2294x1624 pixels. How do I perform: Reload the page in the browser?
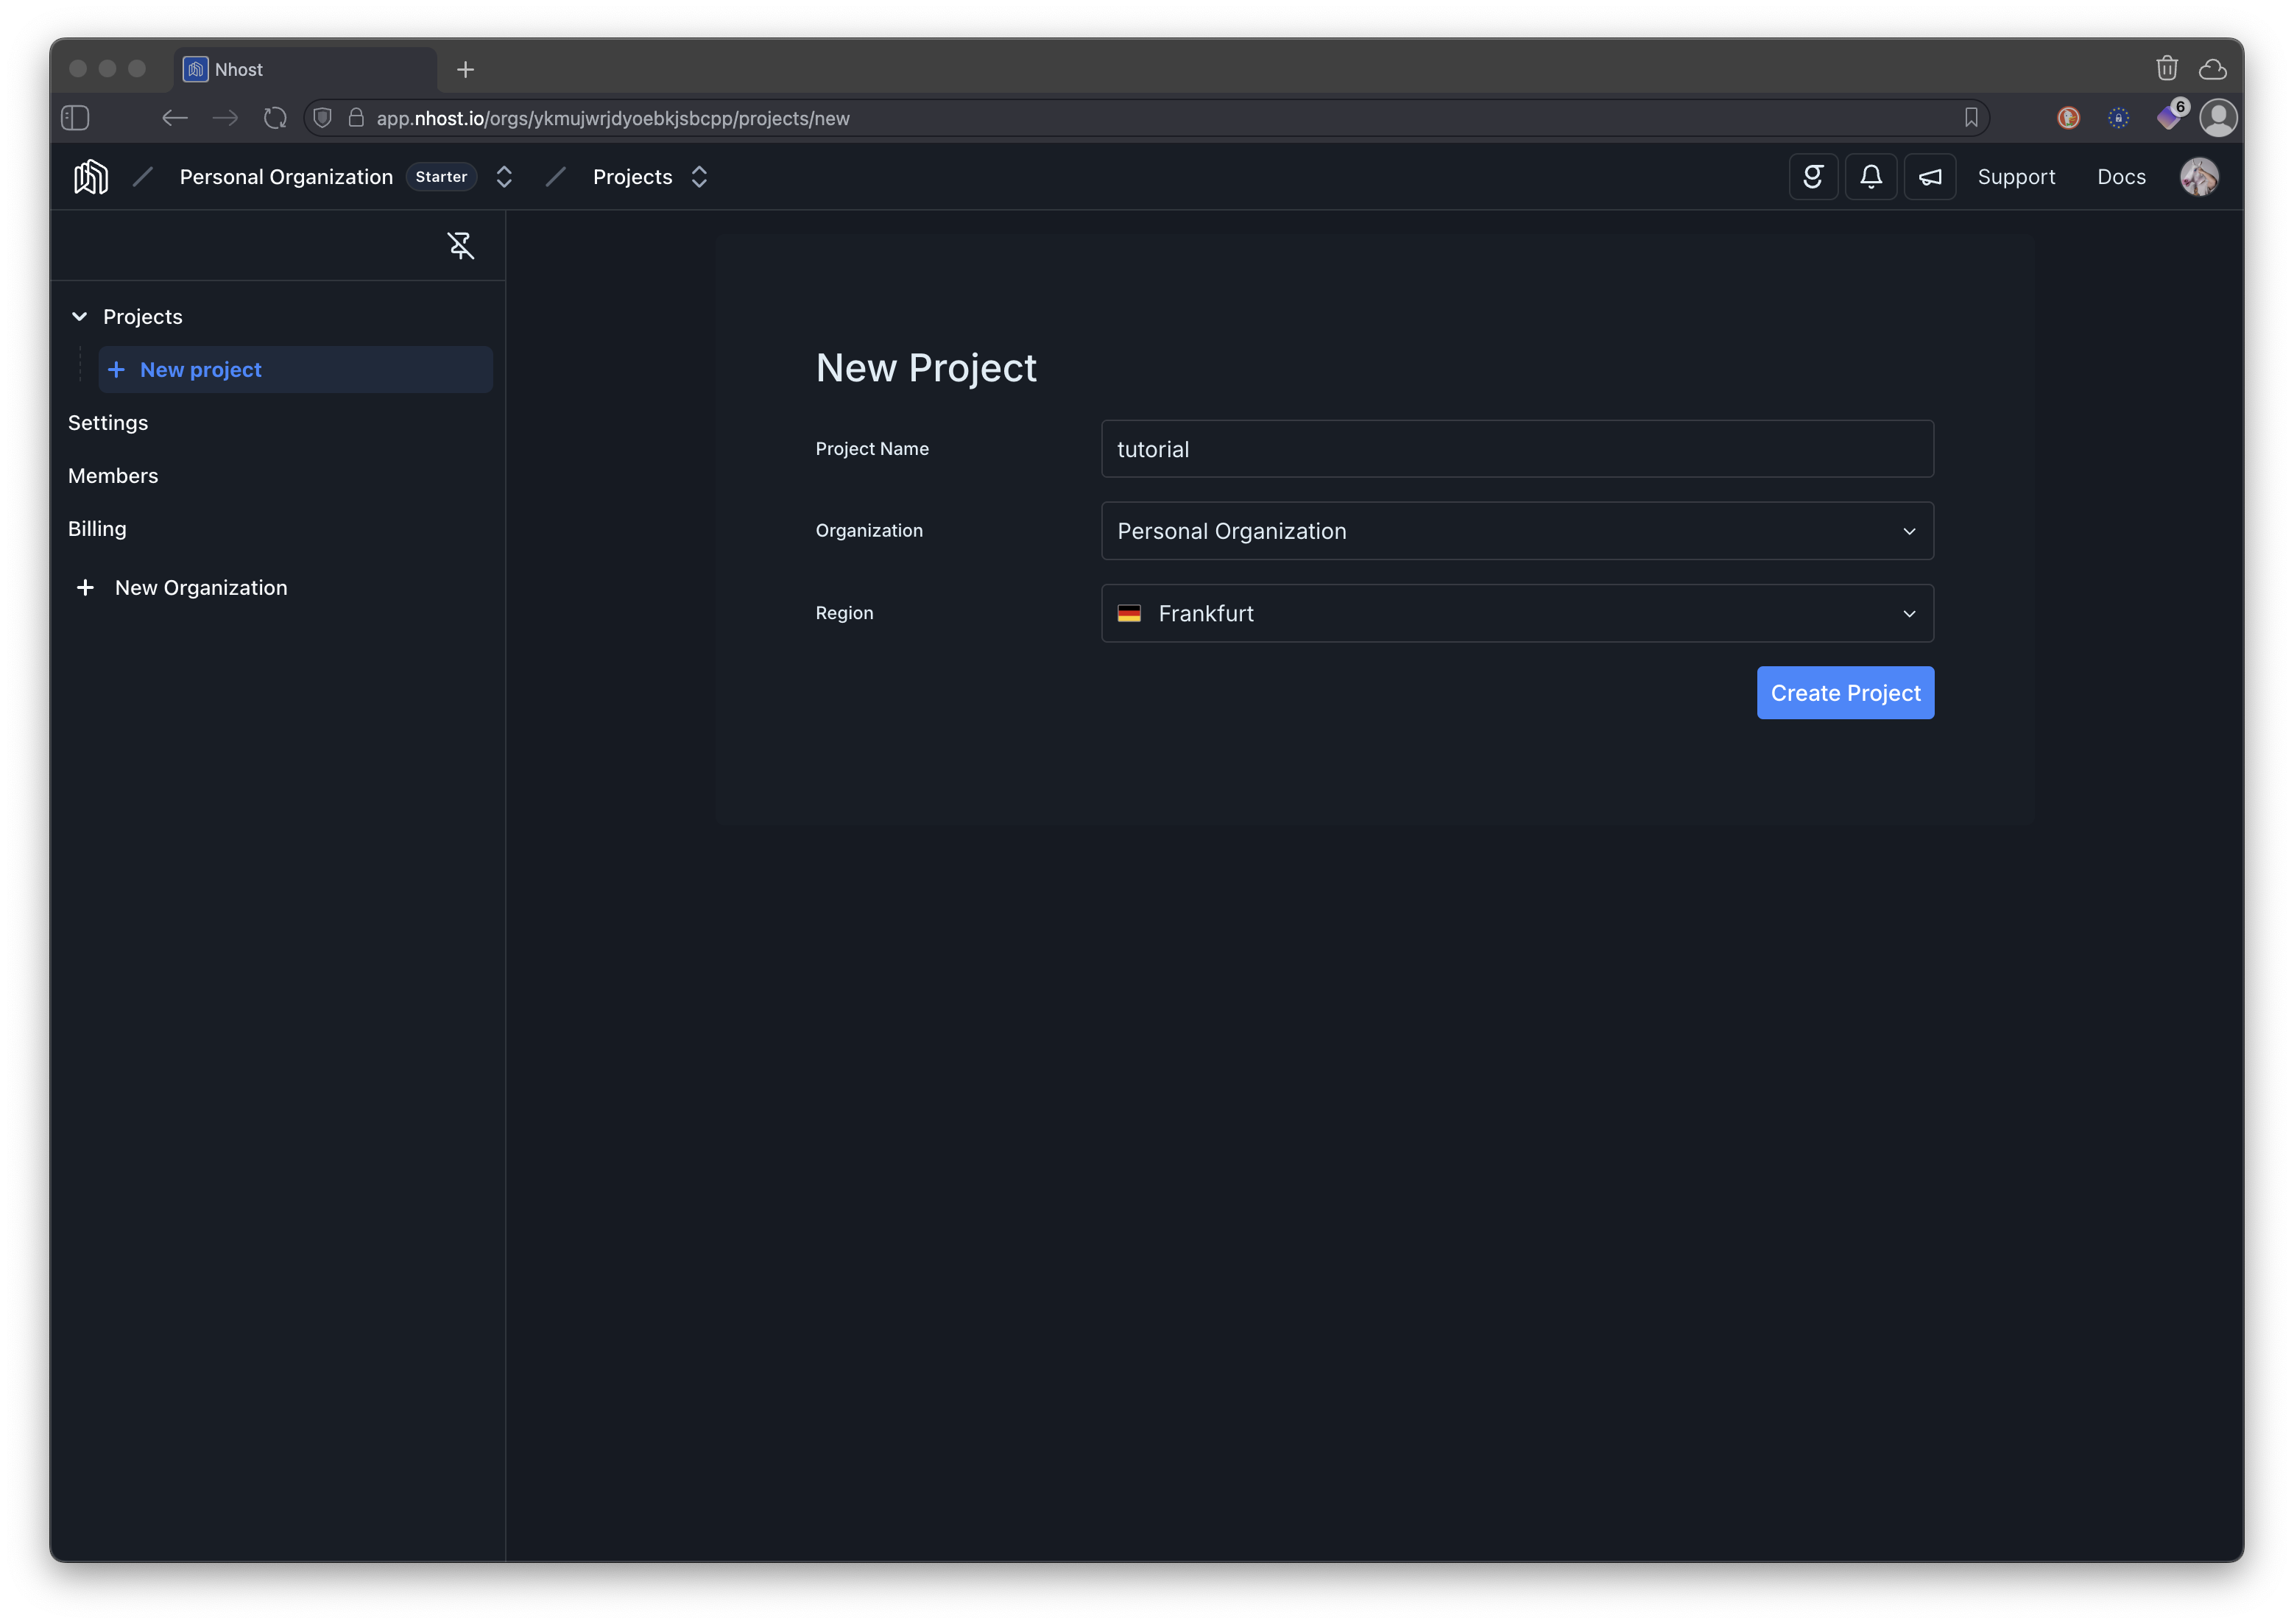pos(275,118)
